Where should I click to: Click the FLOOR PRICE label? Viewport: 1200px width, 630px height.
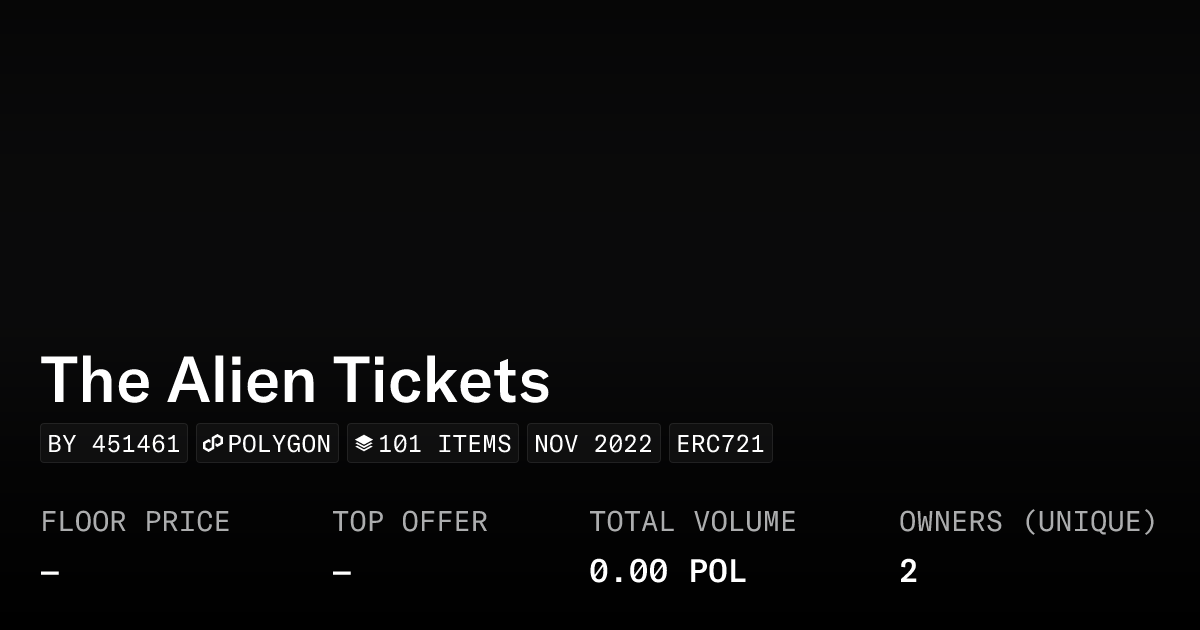click(x=135, y=522)
